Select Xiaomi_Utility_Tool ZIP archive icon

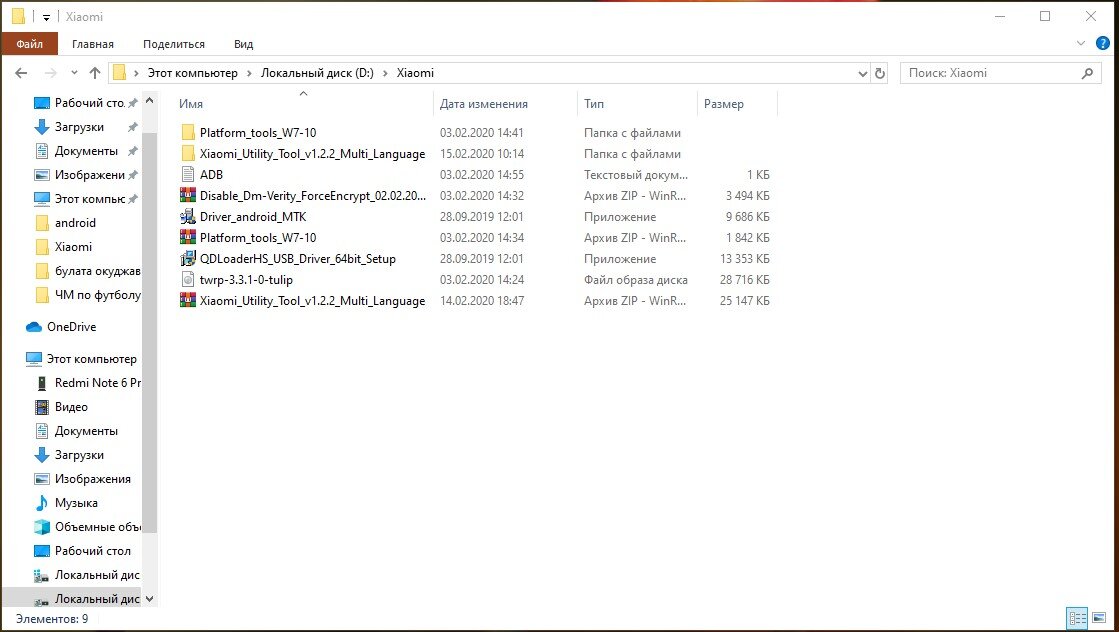[x=188, y=301]
